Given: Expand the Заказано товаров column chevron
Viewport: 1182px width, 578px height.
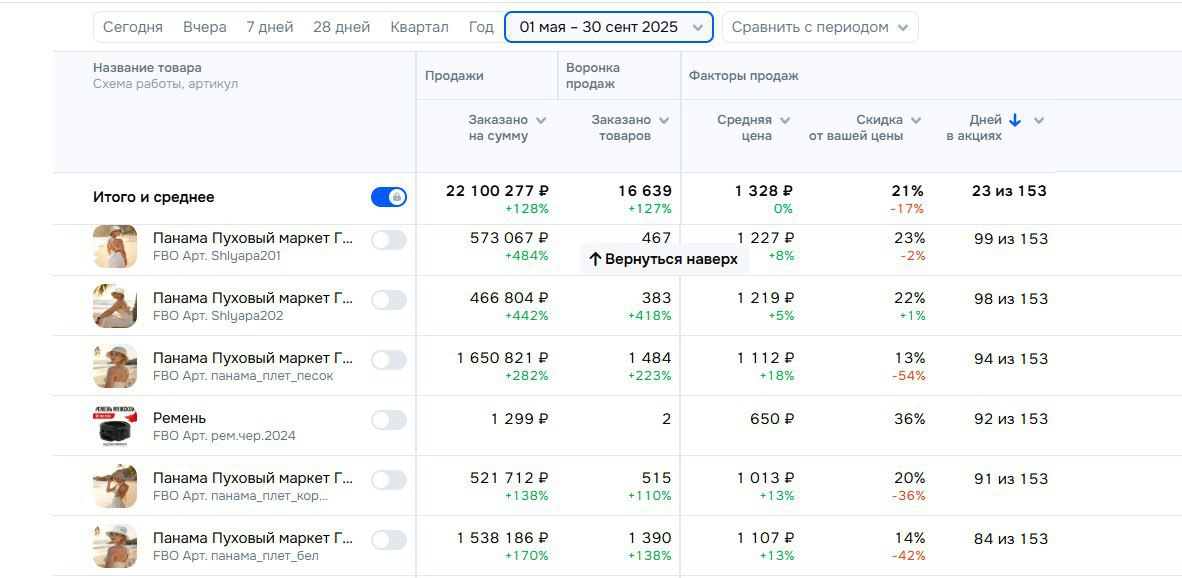Looking at the screenshot, I should 664,121.
